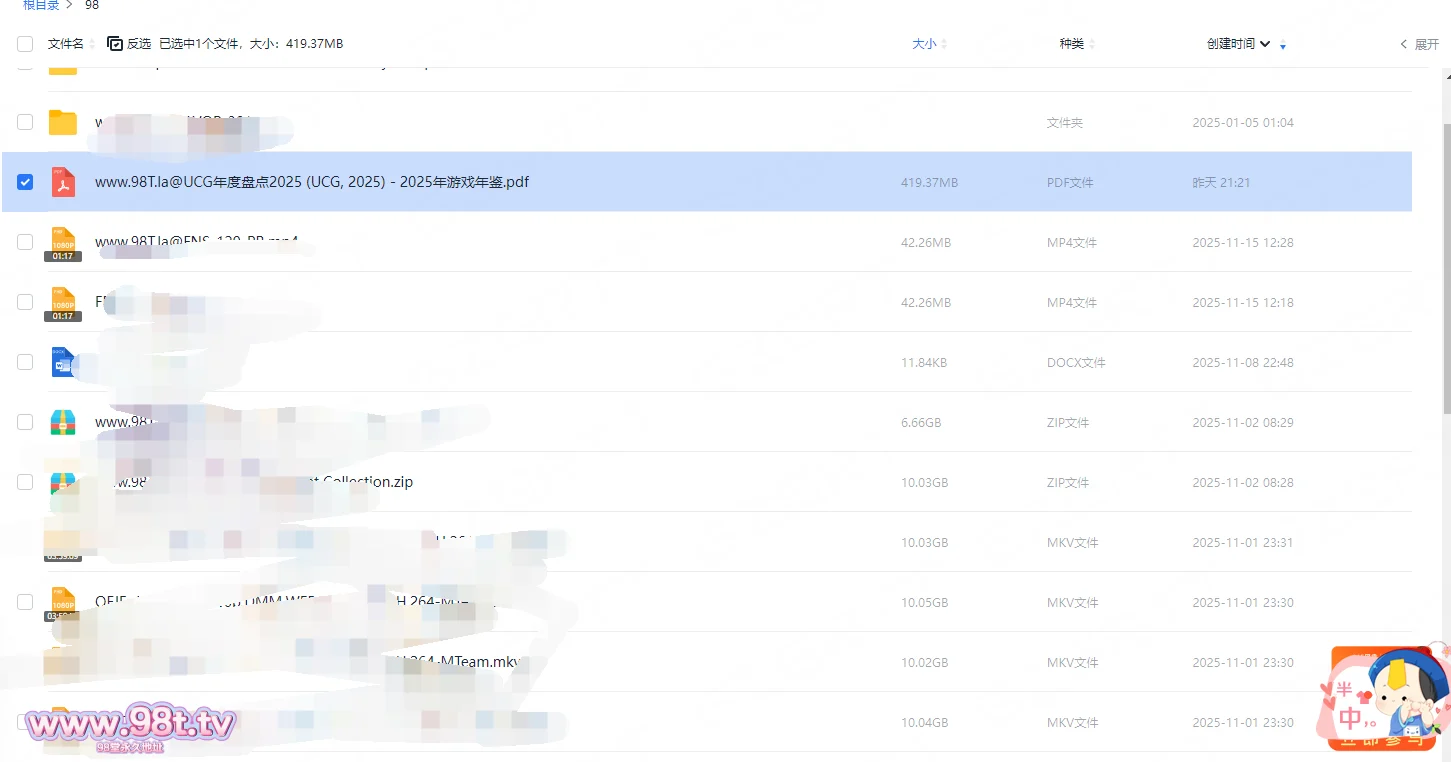Image resolution: width=1451 pixels, height=762 pixels.
Task: Check the box for the DOCX file row
Action: pos(25,362)
